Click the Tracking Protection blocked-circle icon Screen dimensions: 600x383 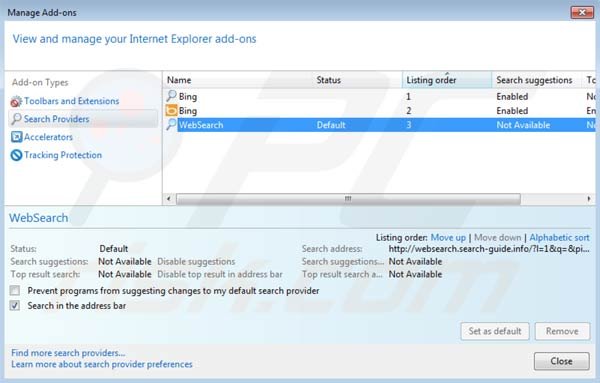pos(16,155)
